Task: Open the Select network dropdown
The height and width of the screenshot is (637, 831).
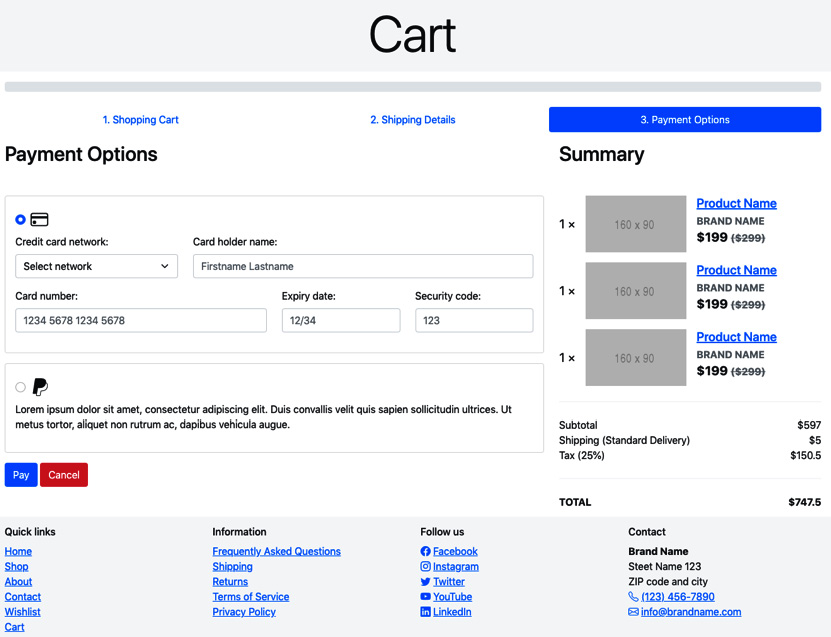Action: pos(96,266)
